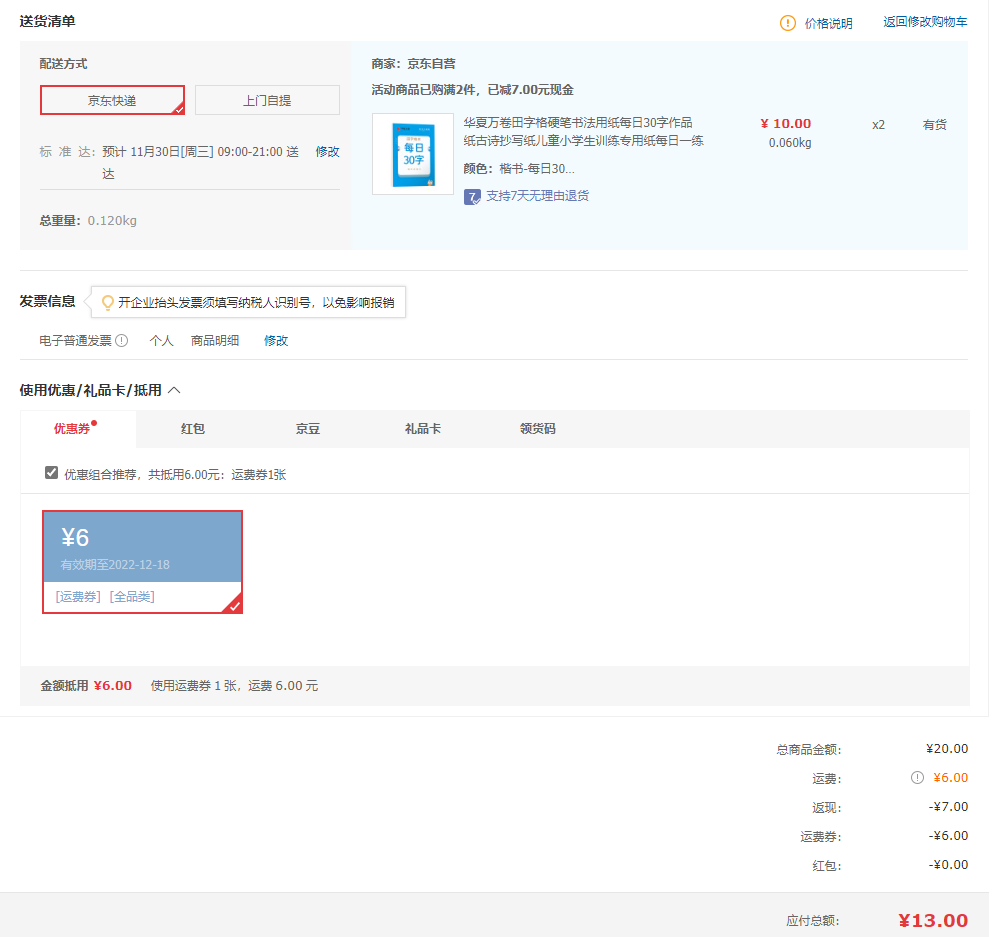Uncheck the 优惠组合推荐 checkbox
Screen dimensions: 993x937
tap(51, 473)
